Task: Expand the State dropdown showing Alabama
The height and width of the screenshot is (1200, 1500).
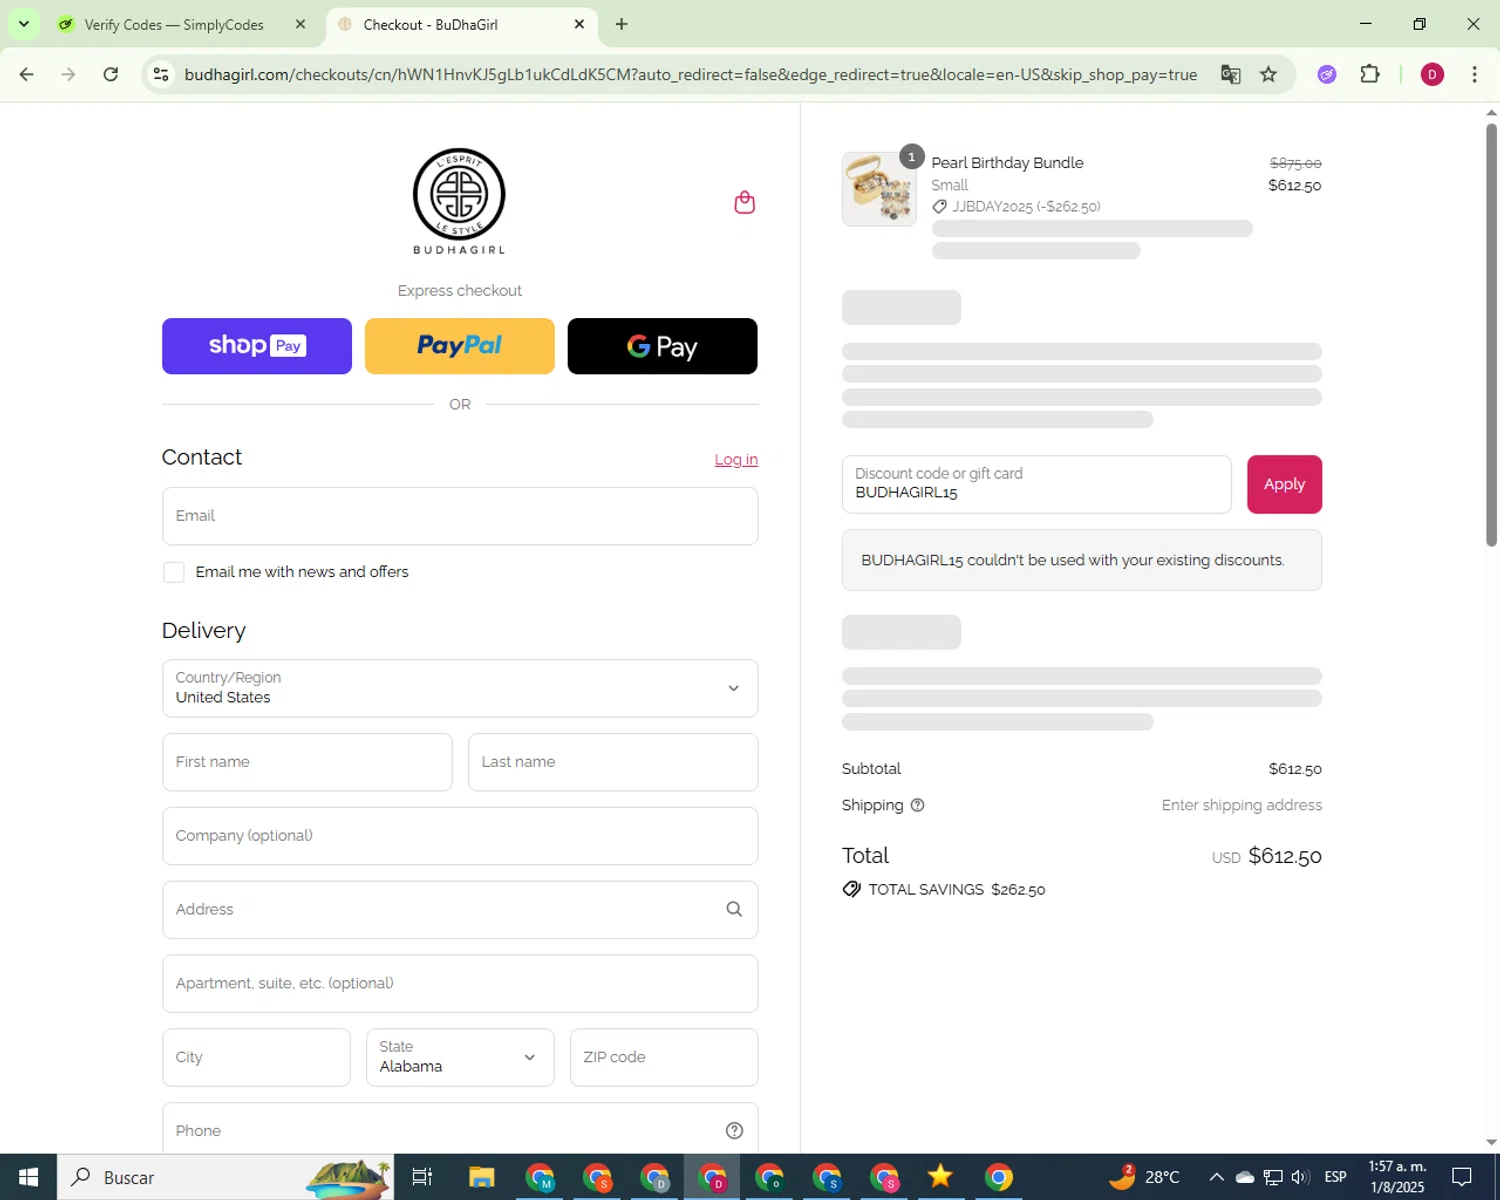Action: (460, 1057)
